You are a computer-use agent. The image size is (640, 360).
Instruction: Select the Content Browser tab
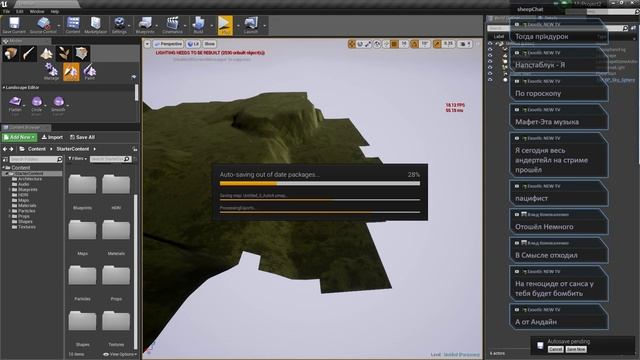click(25, 127)
